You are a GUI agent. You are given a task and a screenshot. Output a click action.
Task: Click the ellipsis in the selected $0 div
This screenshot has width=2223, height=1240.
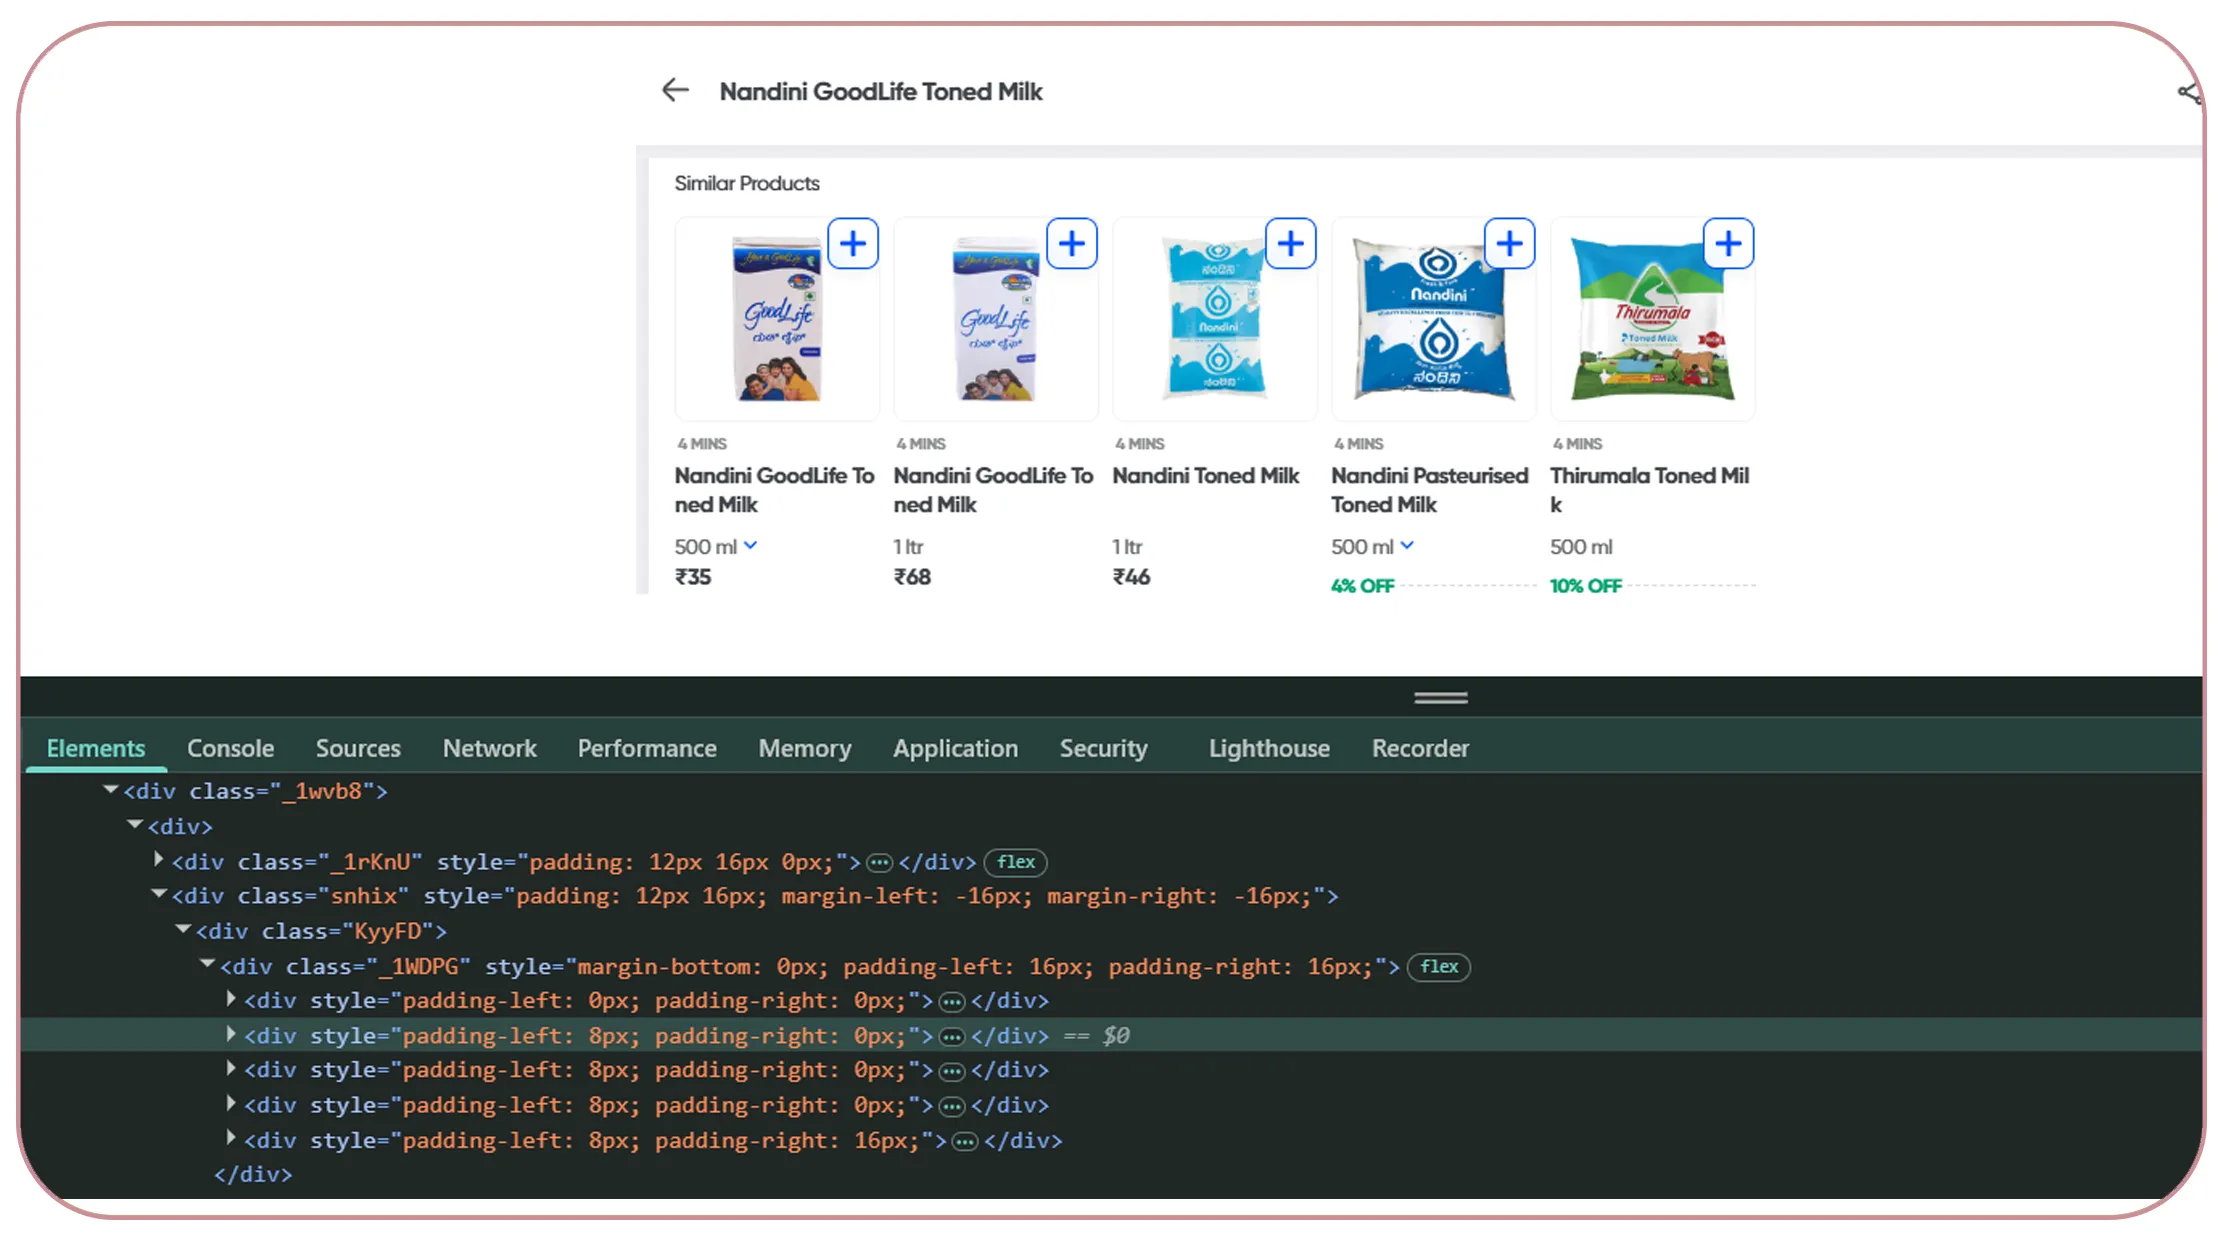952,1037
